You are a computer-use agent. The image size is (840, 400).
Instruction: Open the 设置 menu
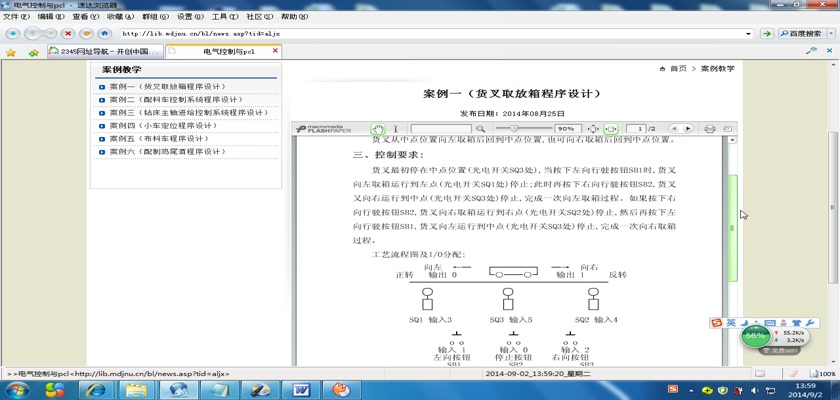(190, 17)
